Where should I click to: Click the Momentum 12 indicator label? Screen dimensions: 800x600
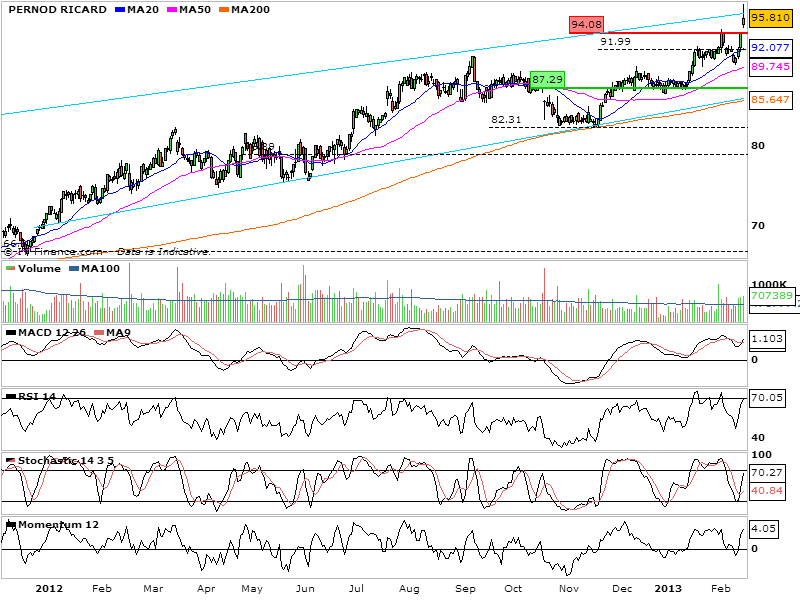[x=58, y=525]
